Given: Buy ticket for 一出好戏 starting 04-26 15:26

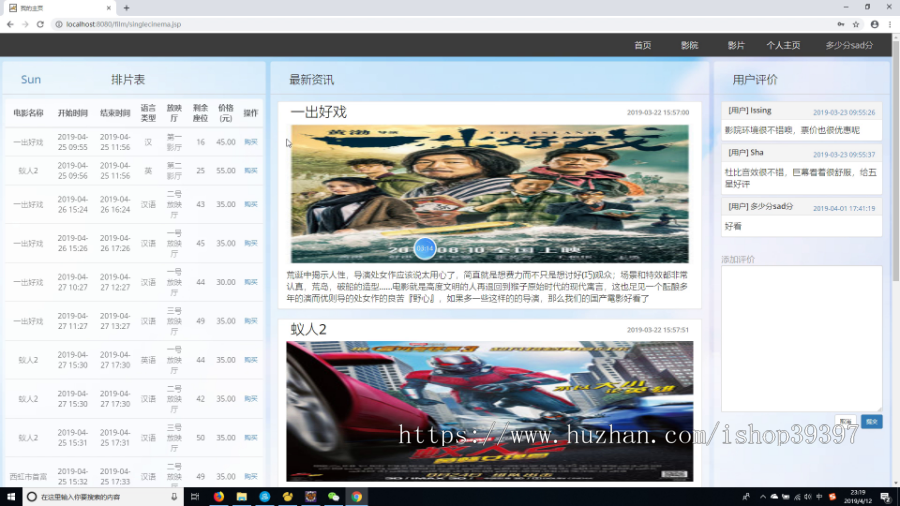Looking at the screenshot, I should (x=251, y=243).
